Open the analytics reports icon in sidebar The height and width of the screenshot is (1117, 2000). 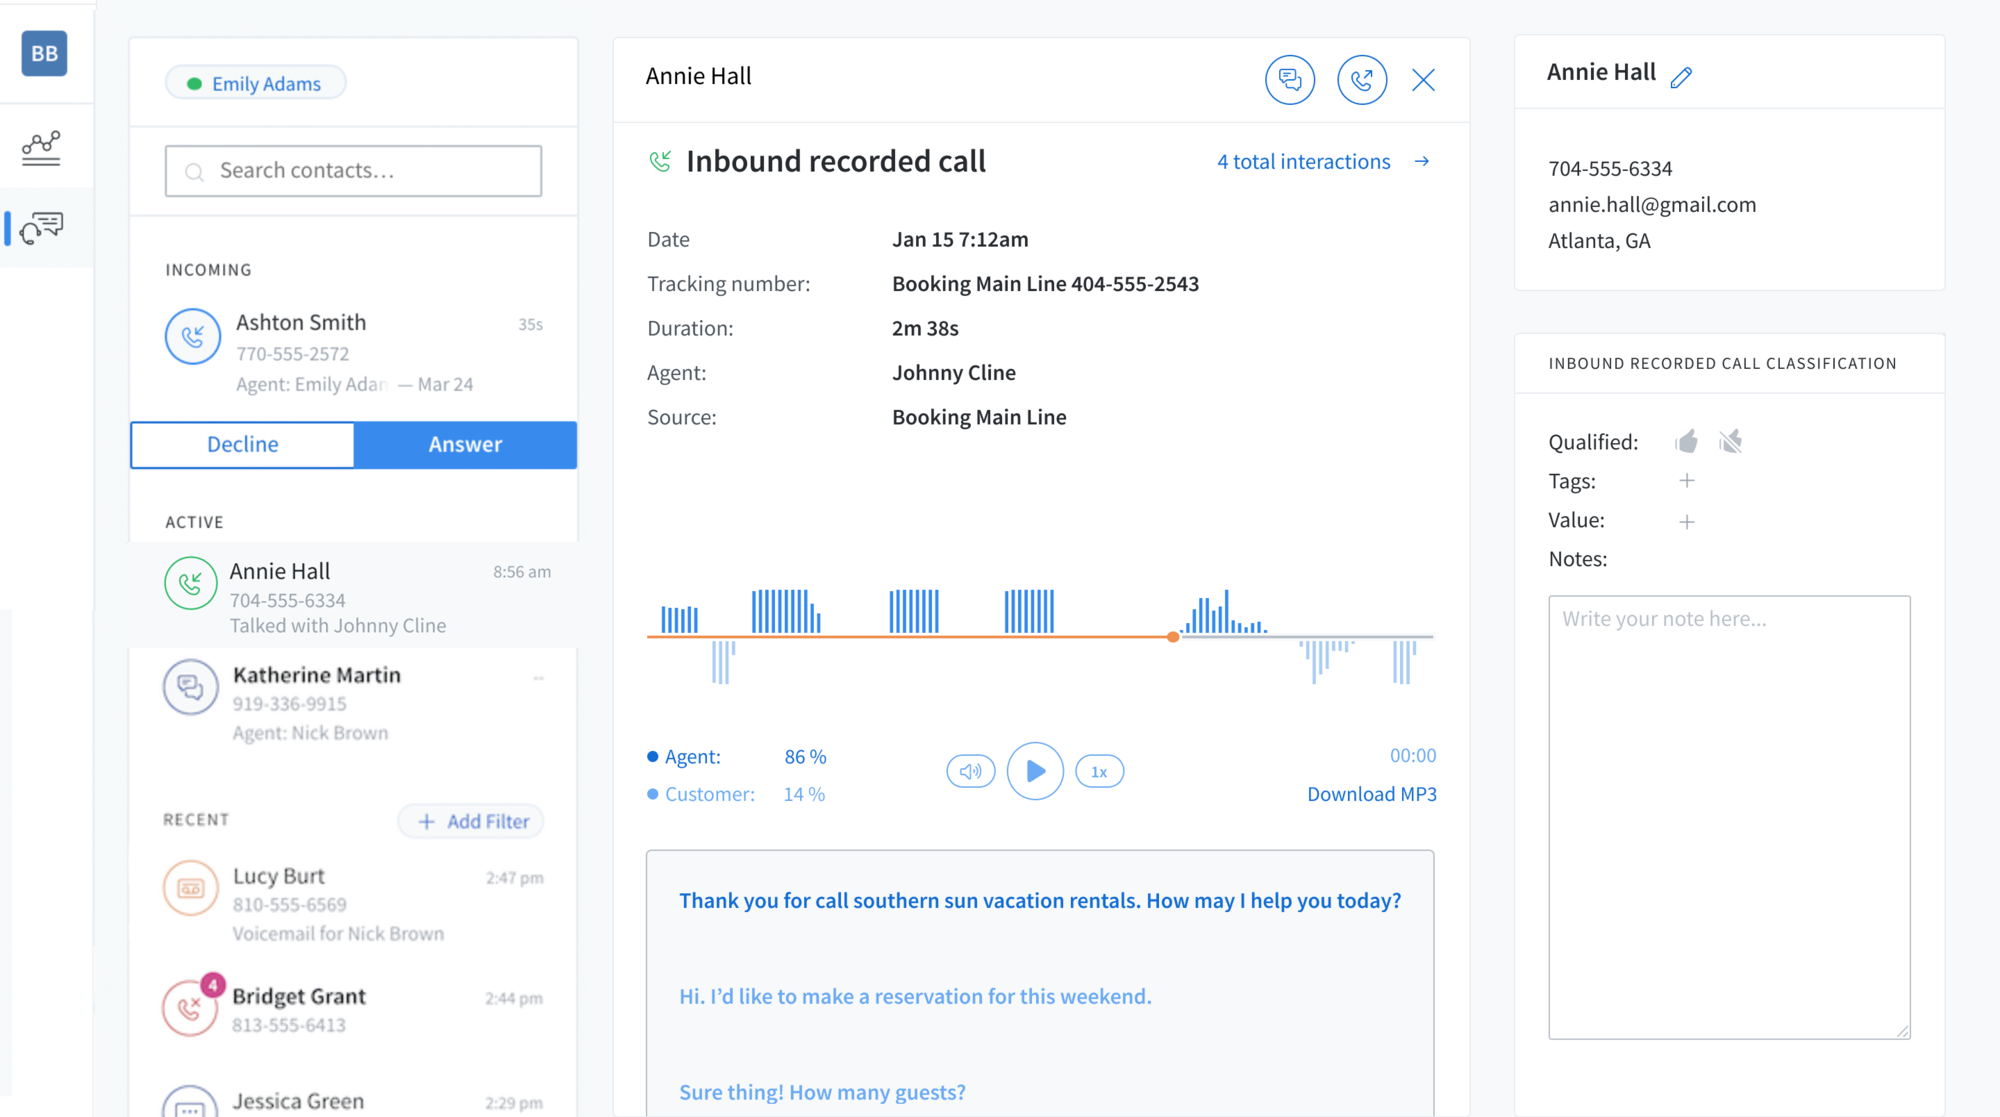41,148
